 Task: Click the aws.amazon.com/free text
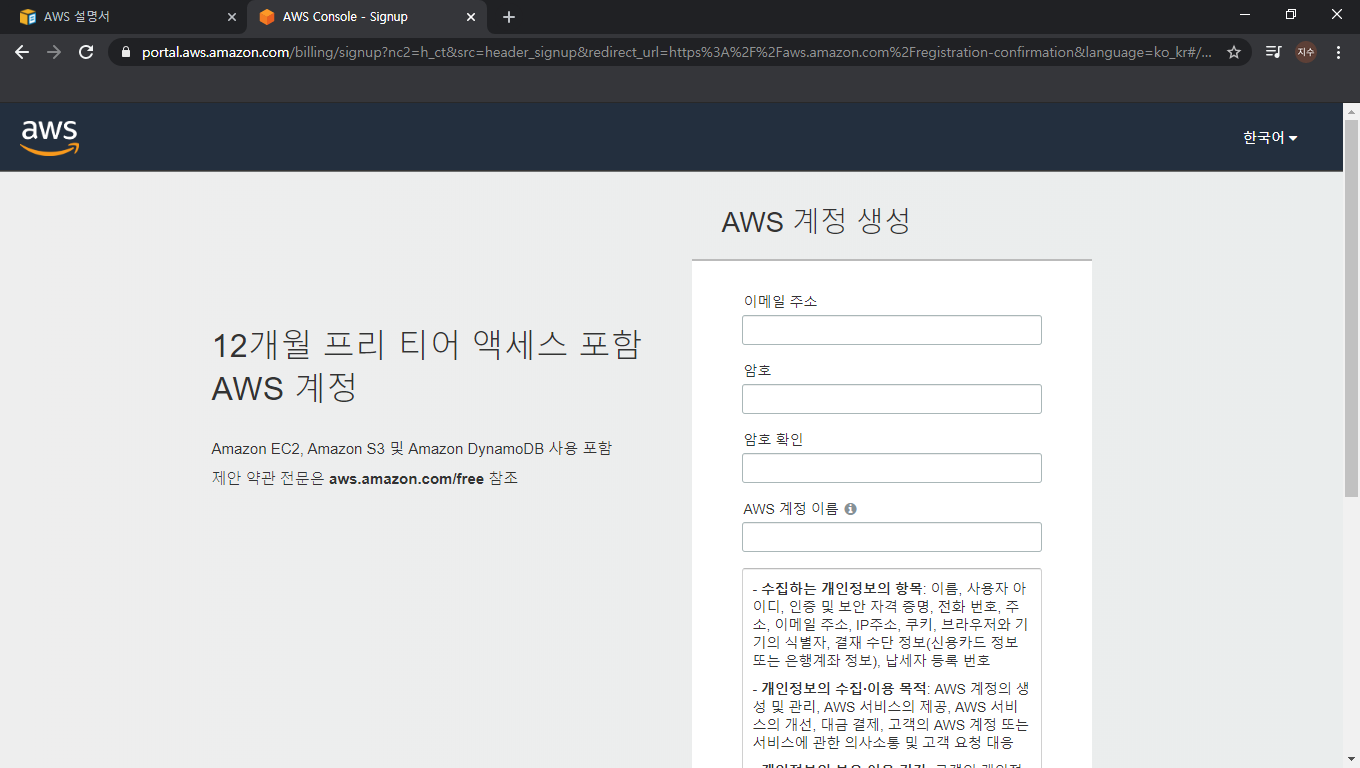coord(406,478)
